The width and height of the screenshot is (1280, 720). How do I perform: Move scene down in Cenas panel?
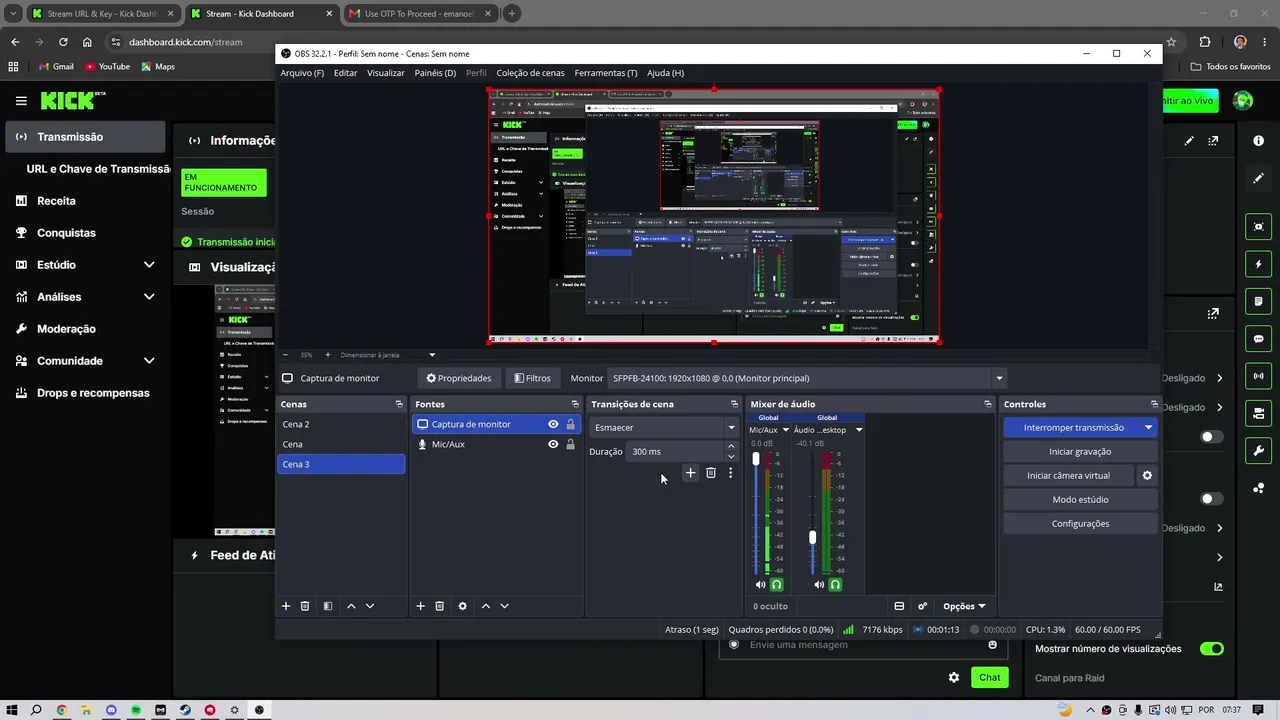(370, 606)
